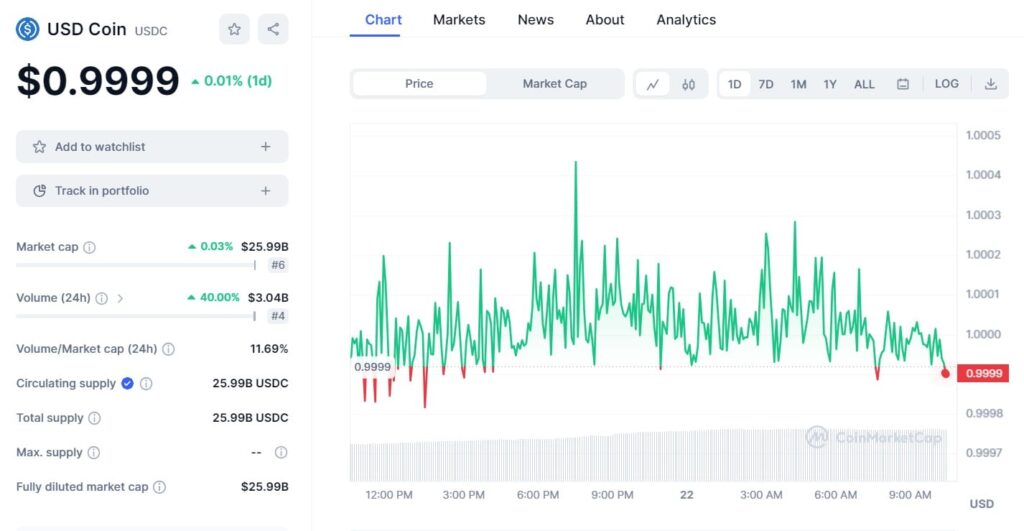1024x531 pixels.
Task: Click plus icon on Add to watchlist
Action: tap(265, 147)
